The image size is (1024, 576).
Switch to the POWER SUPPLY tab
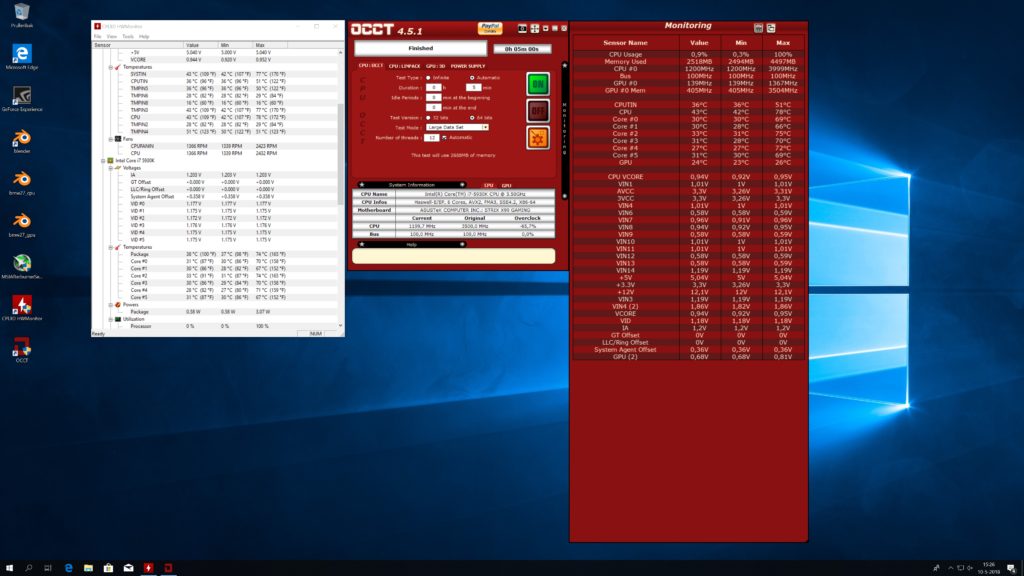point(468,66)
